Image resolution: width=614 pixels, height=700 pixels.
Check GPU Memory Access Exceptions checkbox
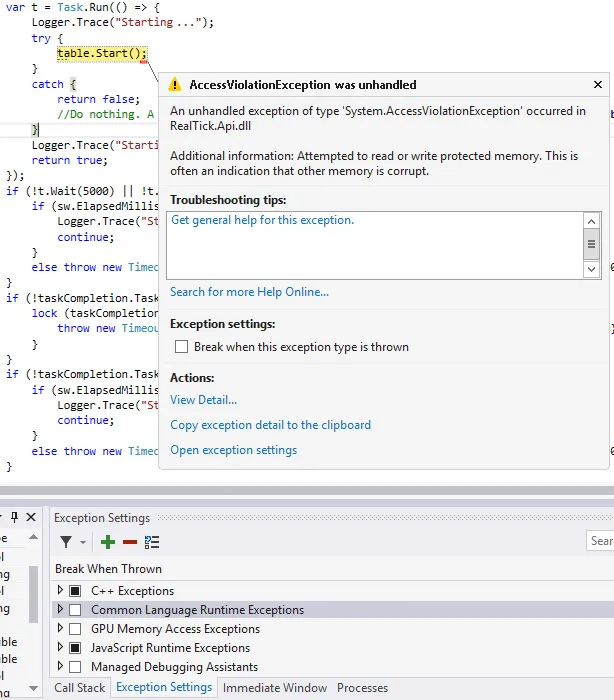(x=75, y=629)
